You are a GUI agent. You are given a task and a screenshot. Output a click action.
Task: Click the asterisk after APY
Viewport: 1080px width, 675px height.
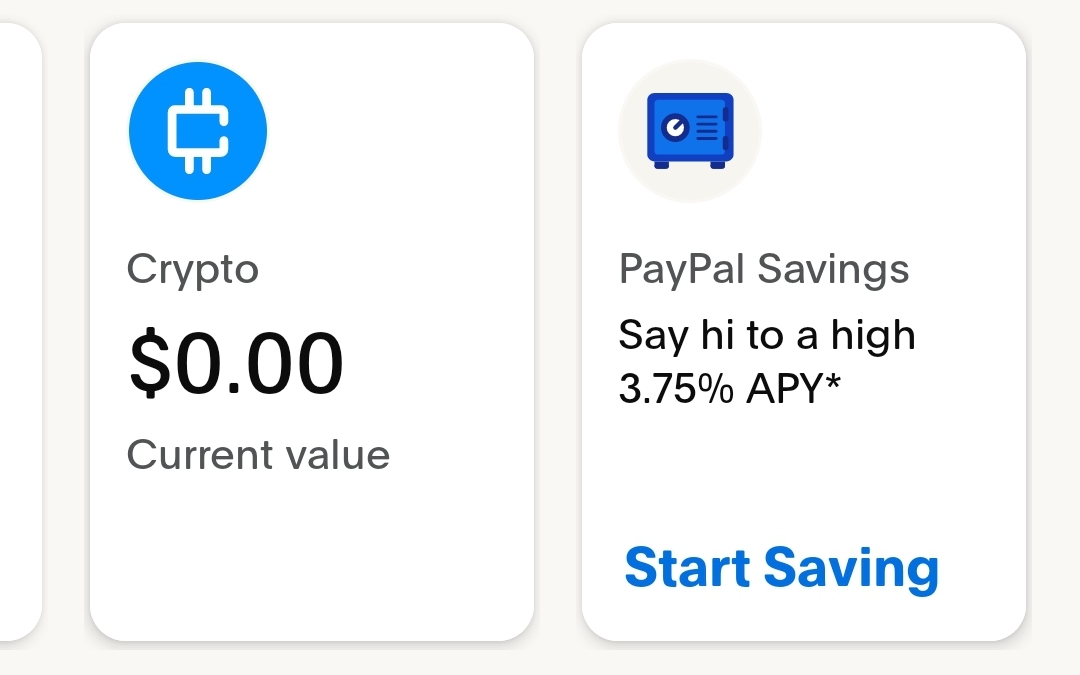click(x=833, y=380)
